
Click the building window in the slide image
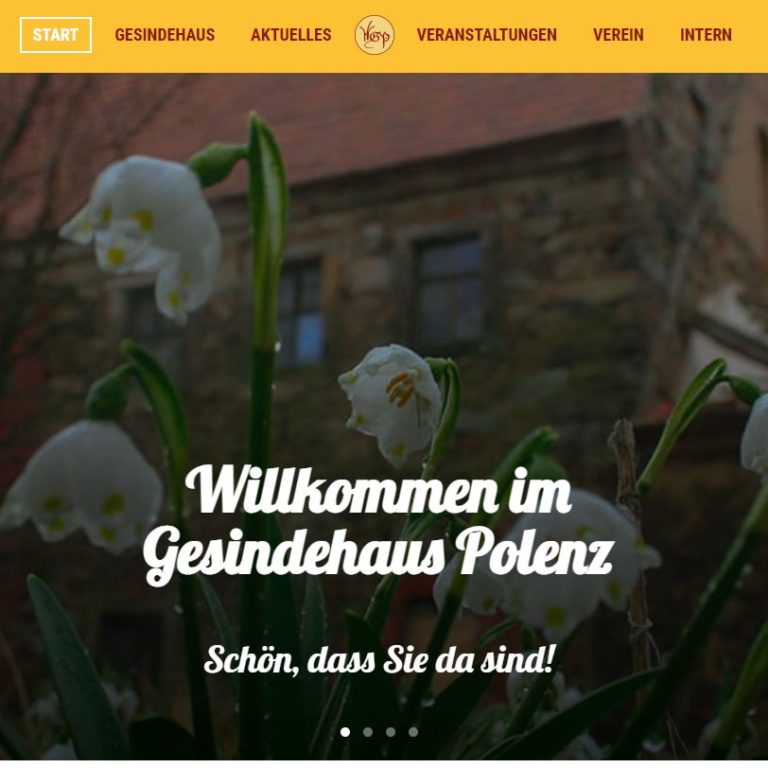pos(450,289)
